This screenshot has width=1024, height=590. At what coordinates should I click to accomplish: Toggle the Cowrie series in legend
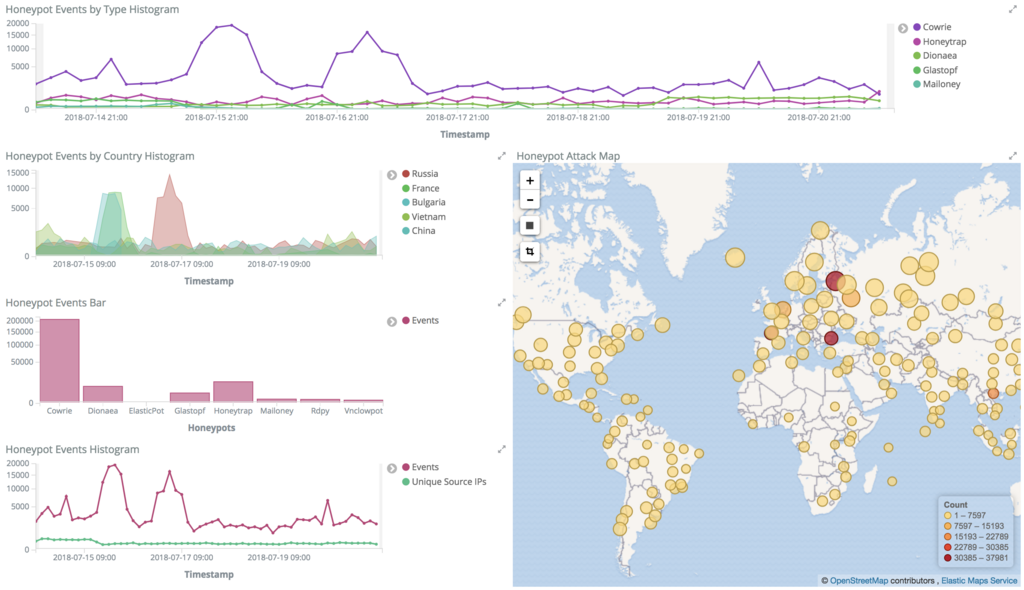932,27
